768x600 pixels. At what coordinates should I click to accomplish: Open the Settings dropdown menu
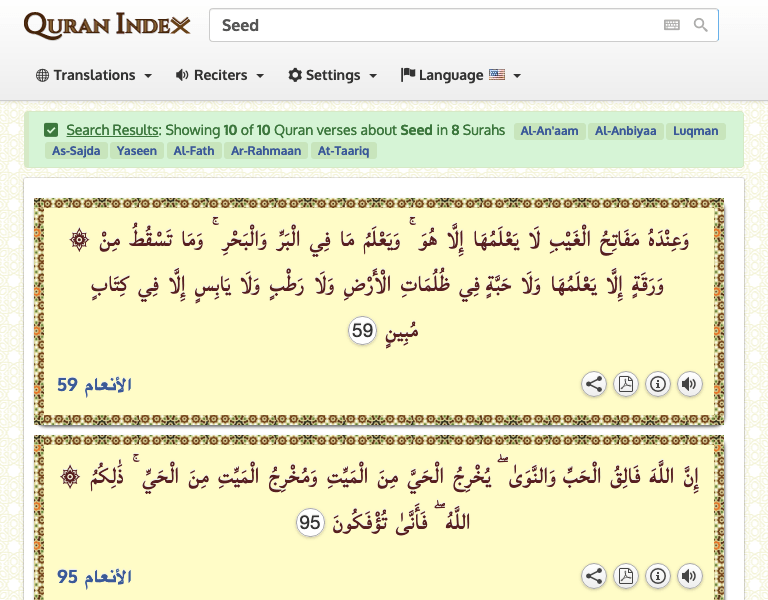(333, 75)
